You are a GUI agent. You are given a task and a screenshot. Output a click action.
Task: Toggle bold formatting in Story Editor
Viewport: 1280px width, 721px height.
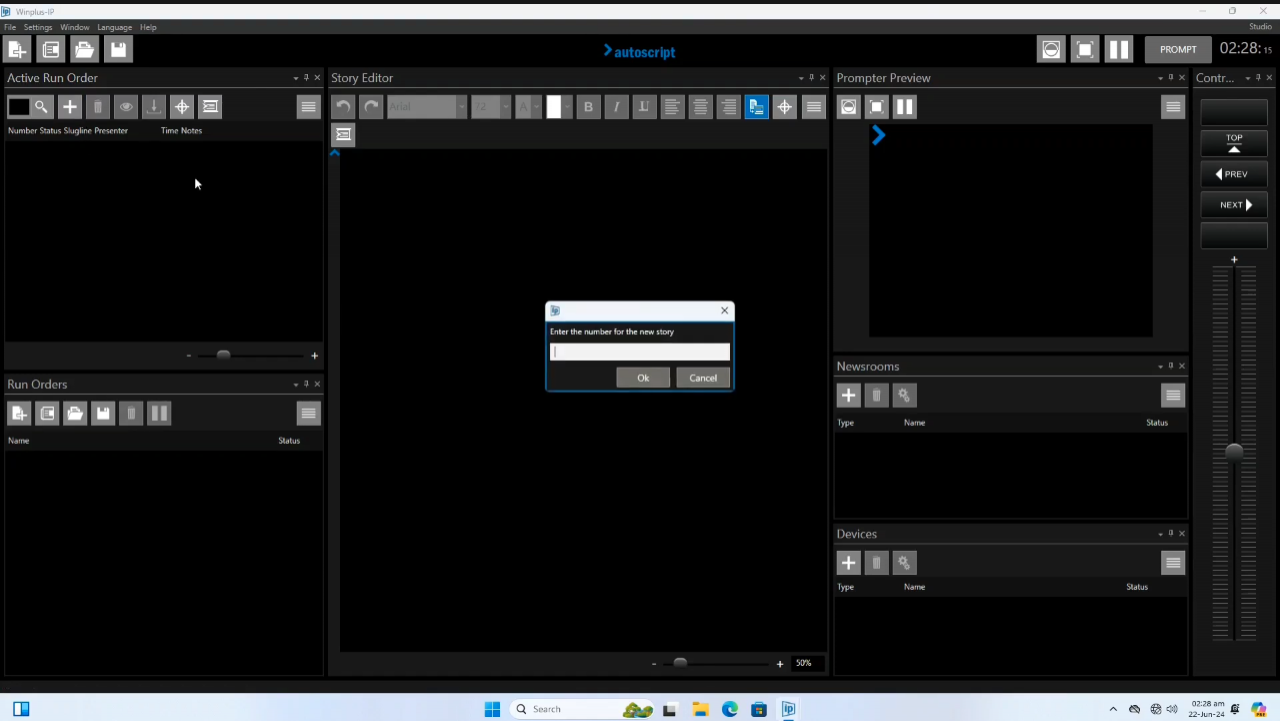[x=588, y=107]
